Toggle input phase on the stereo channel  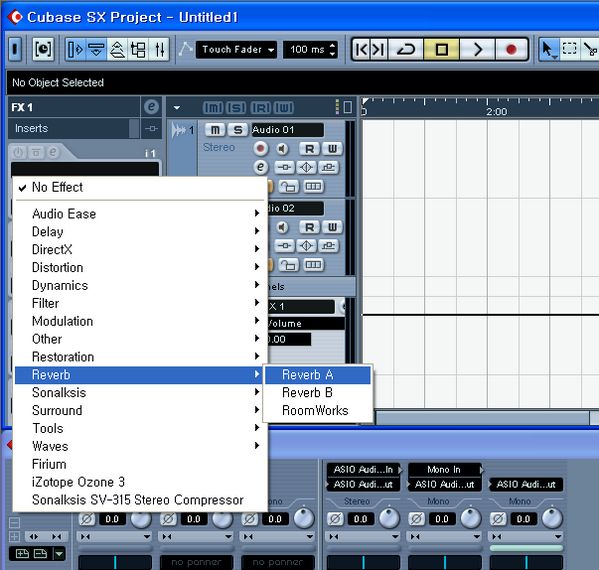coord(335,519)
